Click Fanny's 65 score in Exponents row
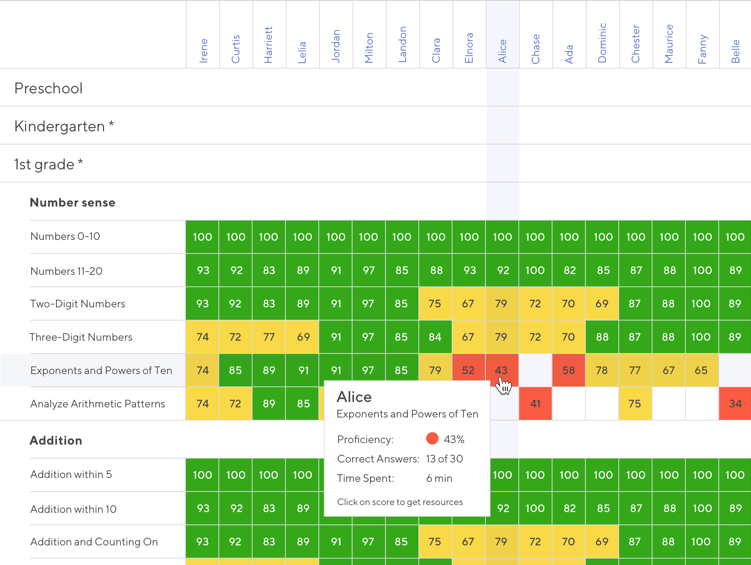 coord(702,370)
